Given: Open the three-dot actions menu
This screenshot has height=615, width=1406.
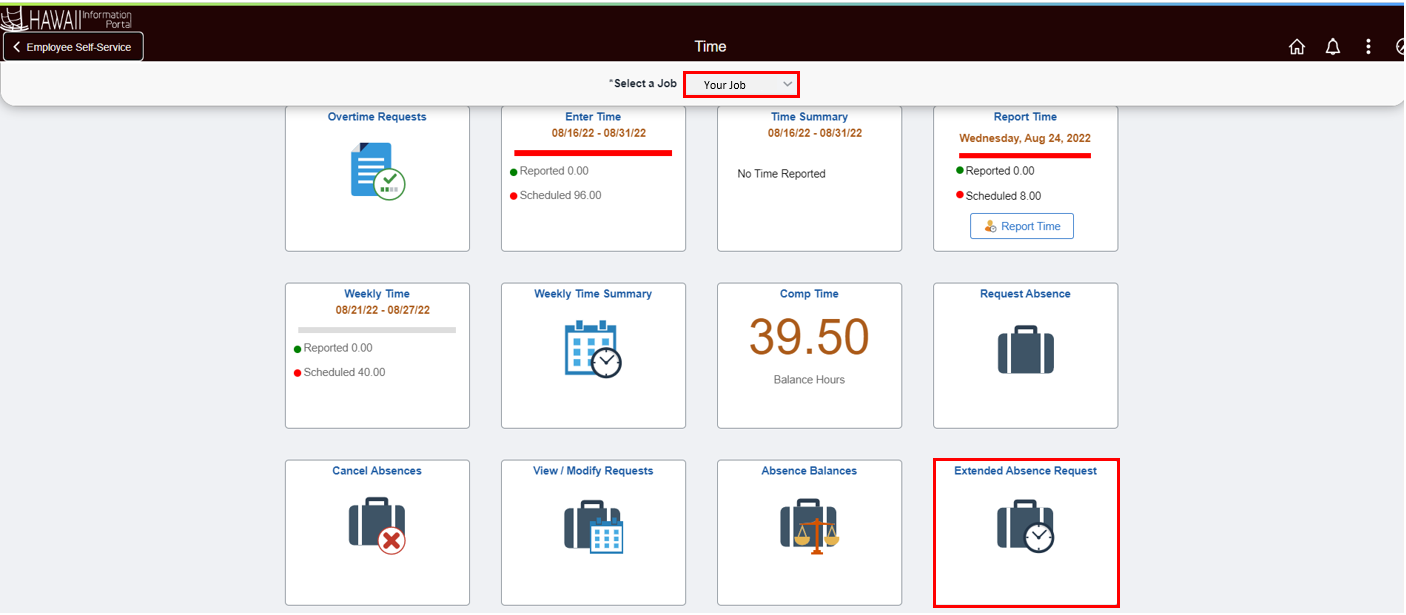Looking at the screenshot, I should point(1368,47).
